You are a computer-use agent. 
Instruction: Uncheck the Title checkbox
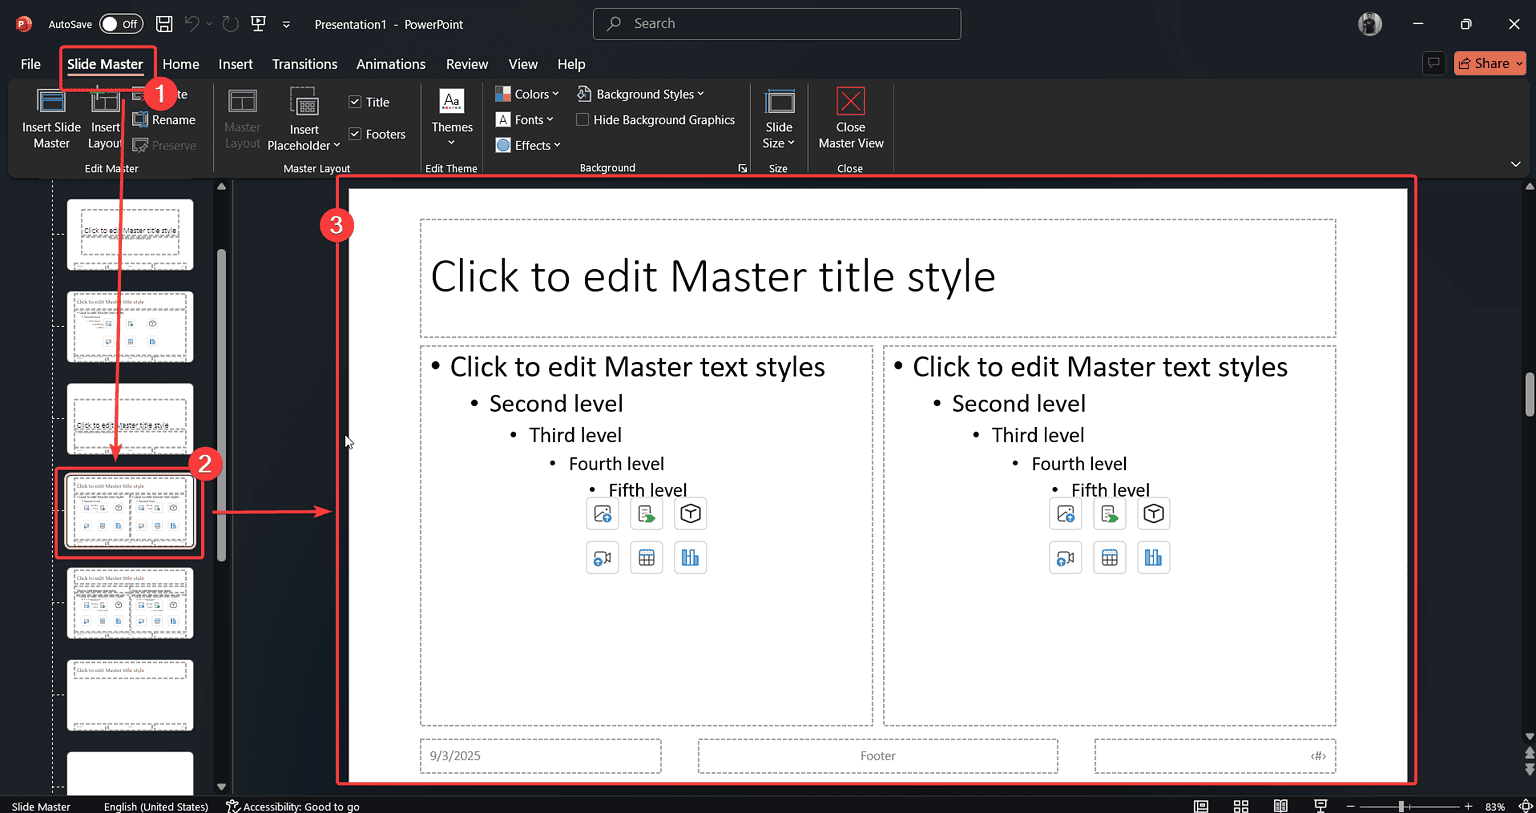tap(354, 101)
